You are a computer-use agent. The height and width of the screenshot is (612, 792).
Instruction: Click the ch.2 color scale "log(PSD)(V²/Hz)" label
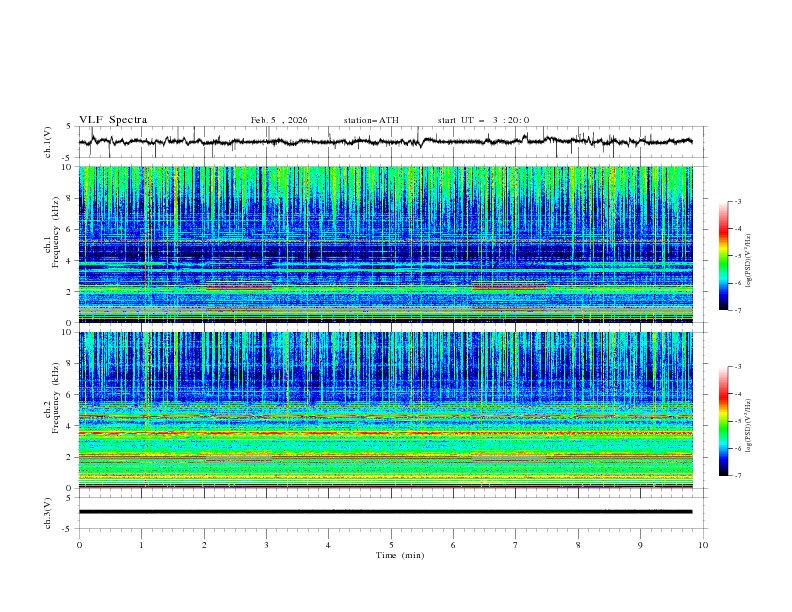pos(749,425)
